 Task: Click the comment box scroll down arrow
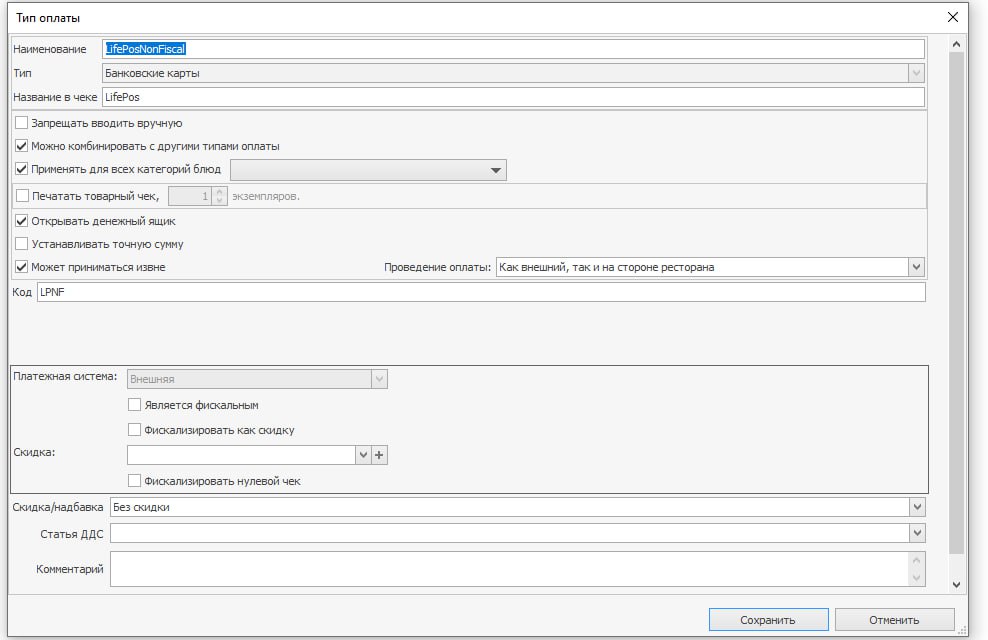pyautogui.click(x=916, y=578)
